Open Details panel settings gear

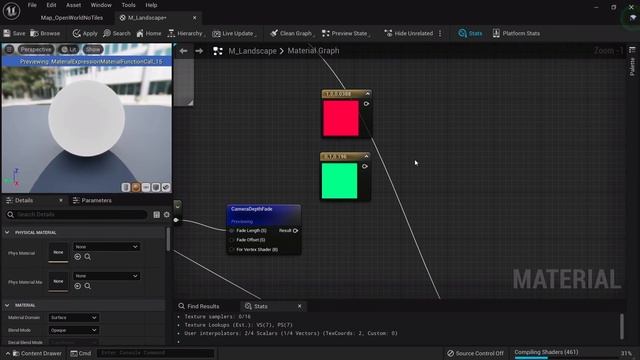[167, 215]
